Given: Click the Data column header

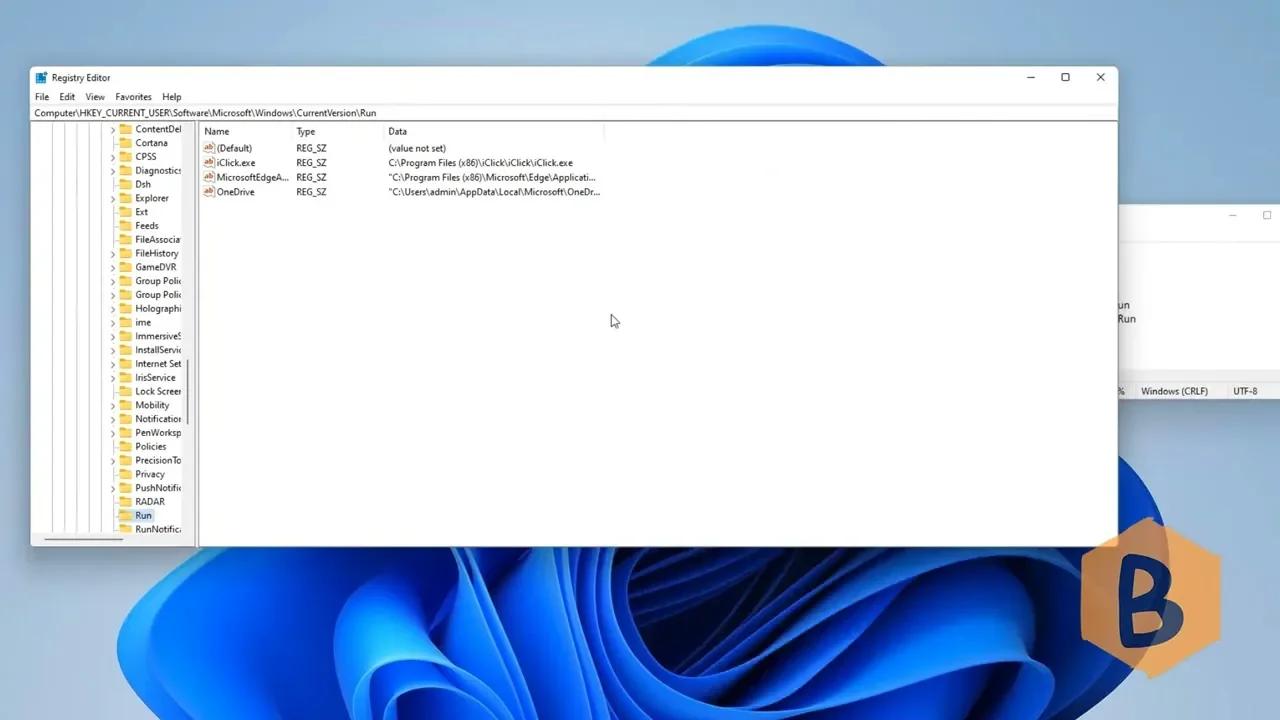Looking at the screenshot, I should pyautogui.click(x=397, y=131).
